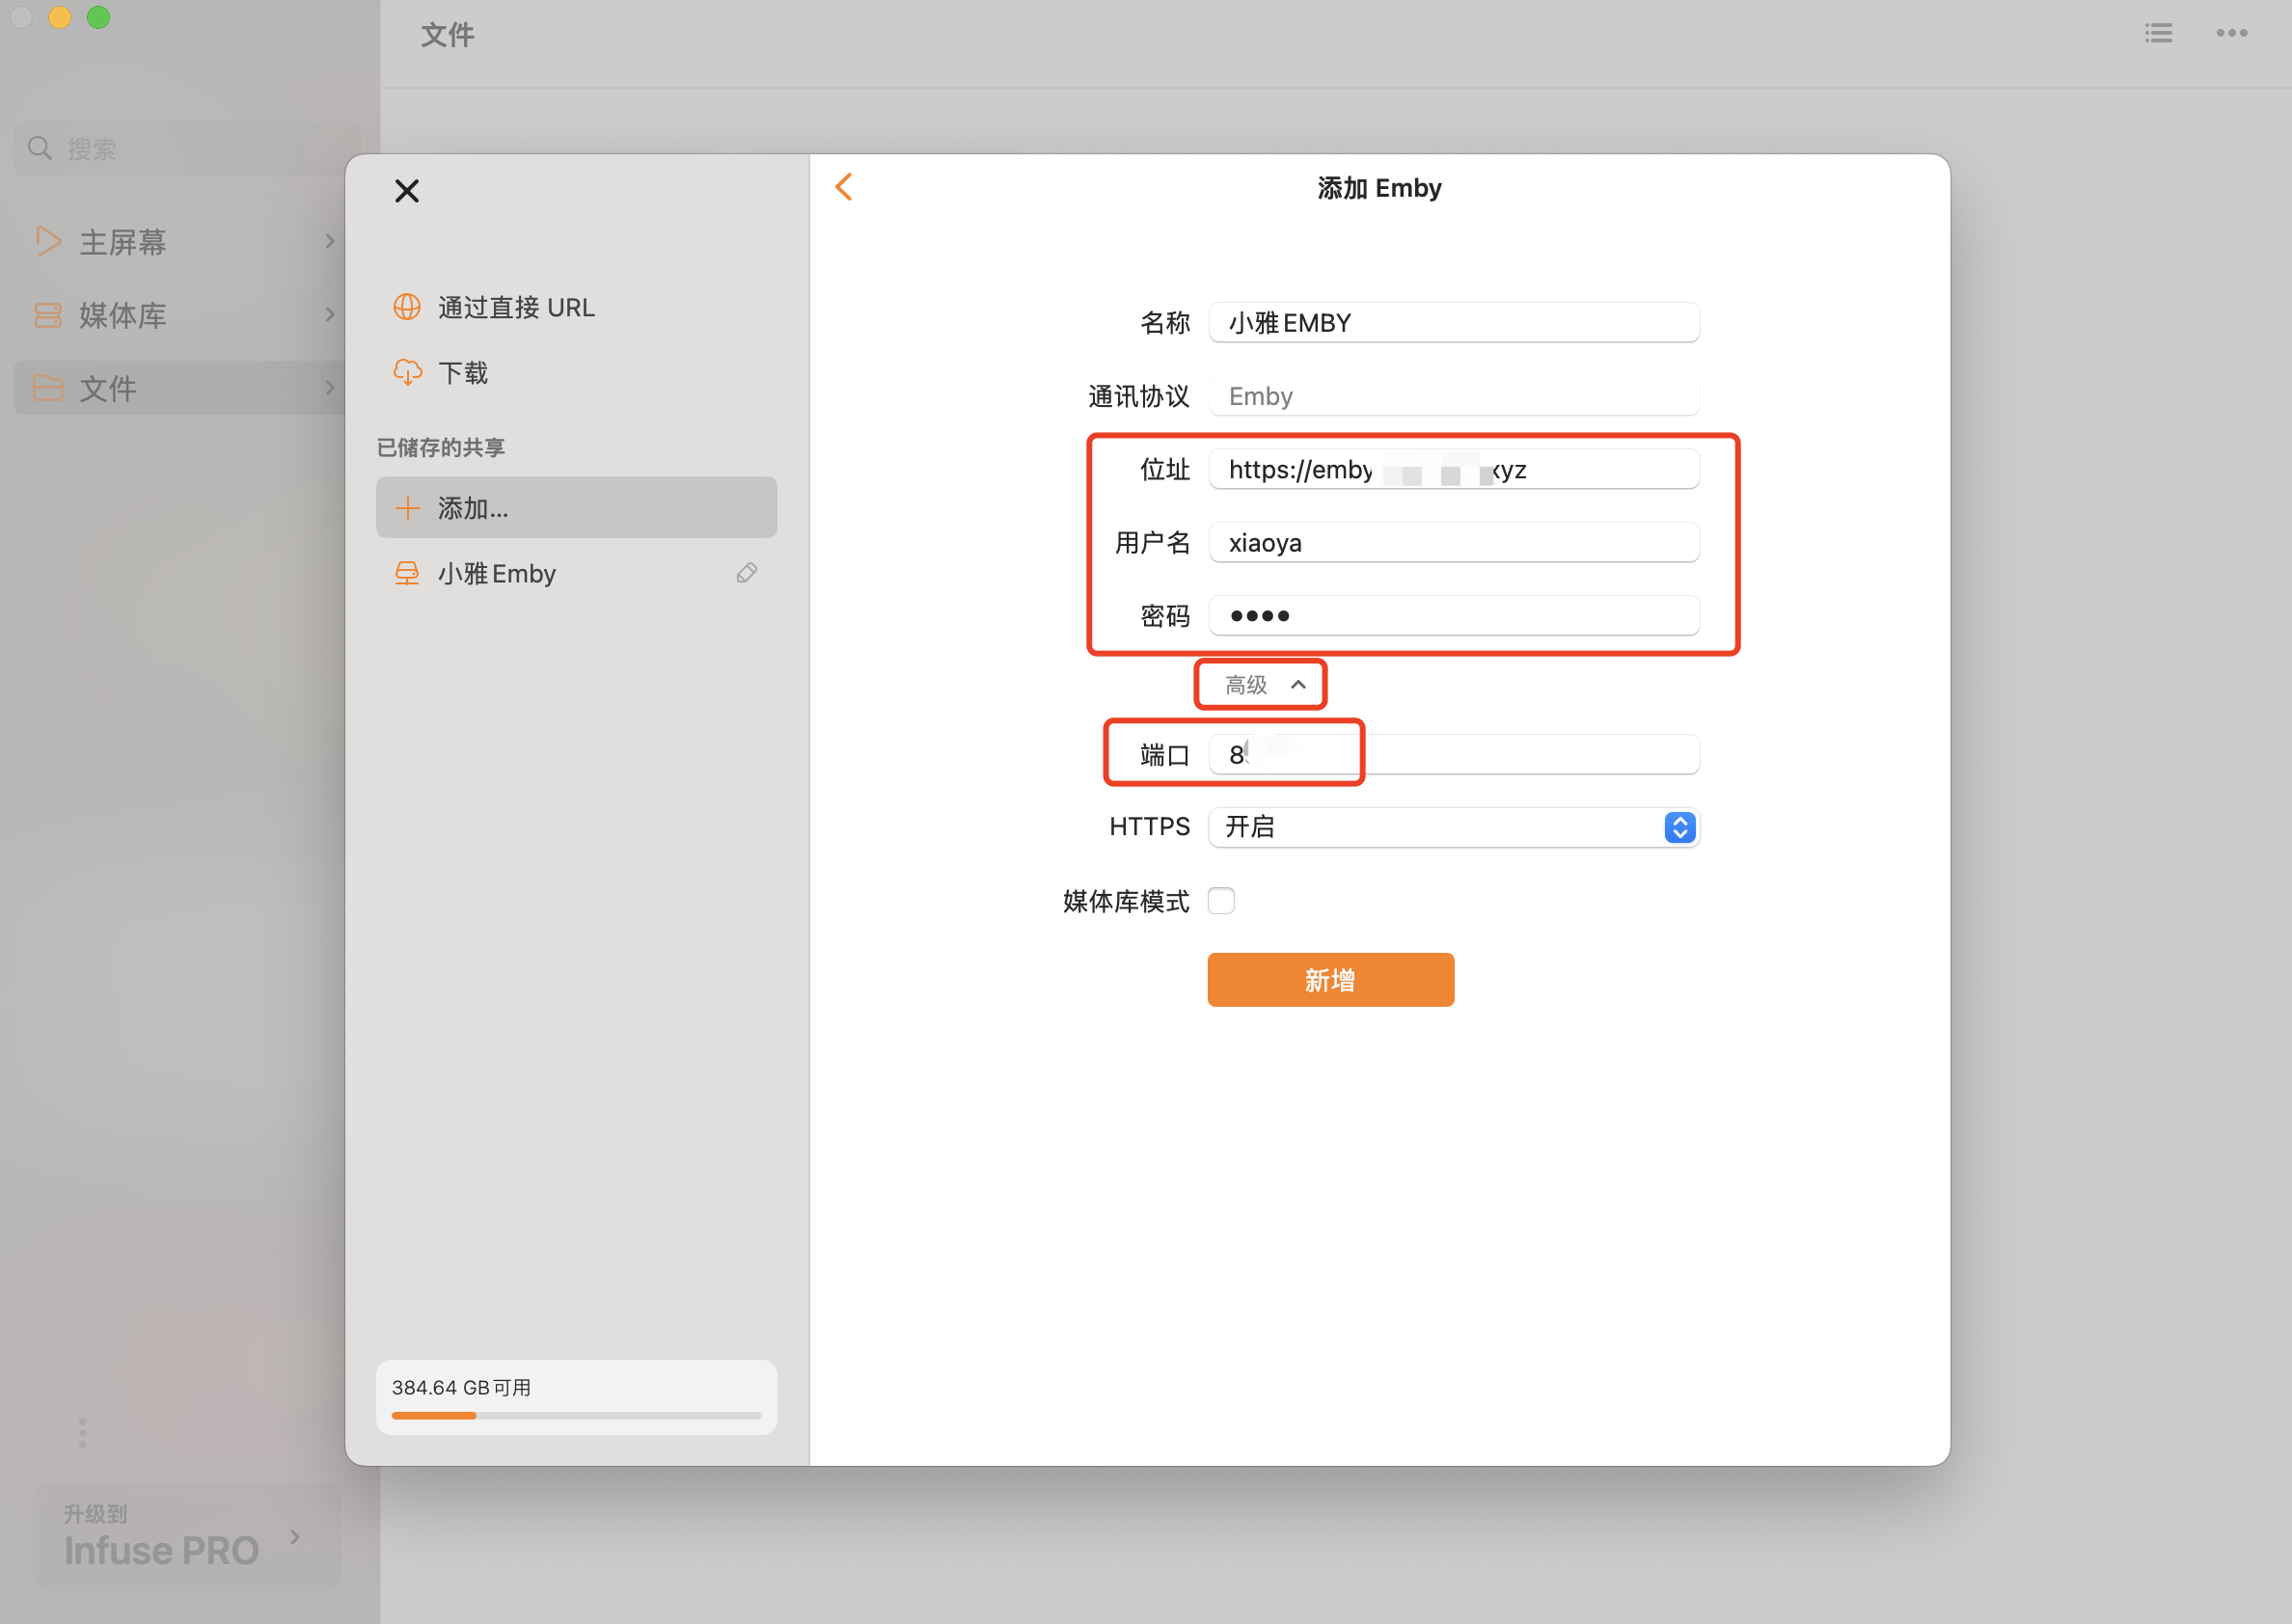The height and width of the screenshot is (1624, 2292).
Task: Click the cloud download icon beside 下载
Action: (x=407, y=372)
